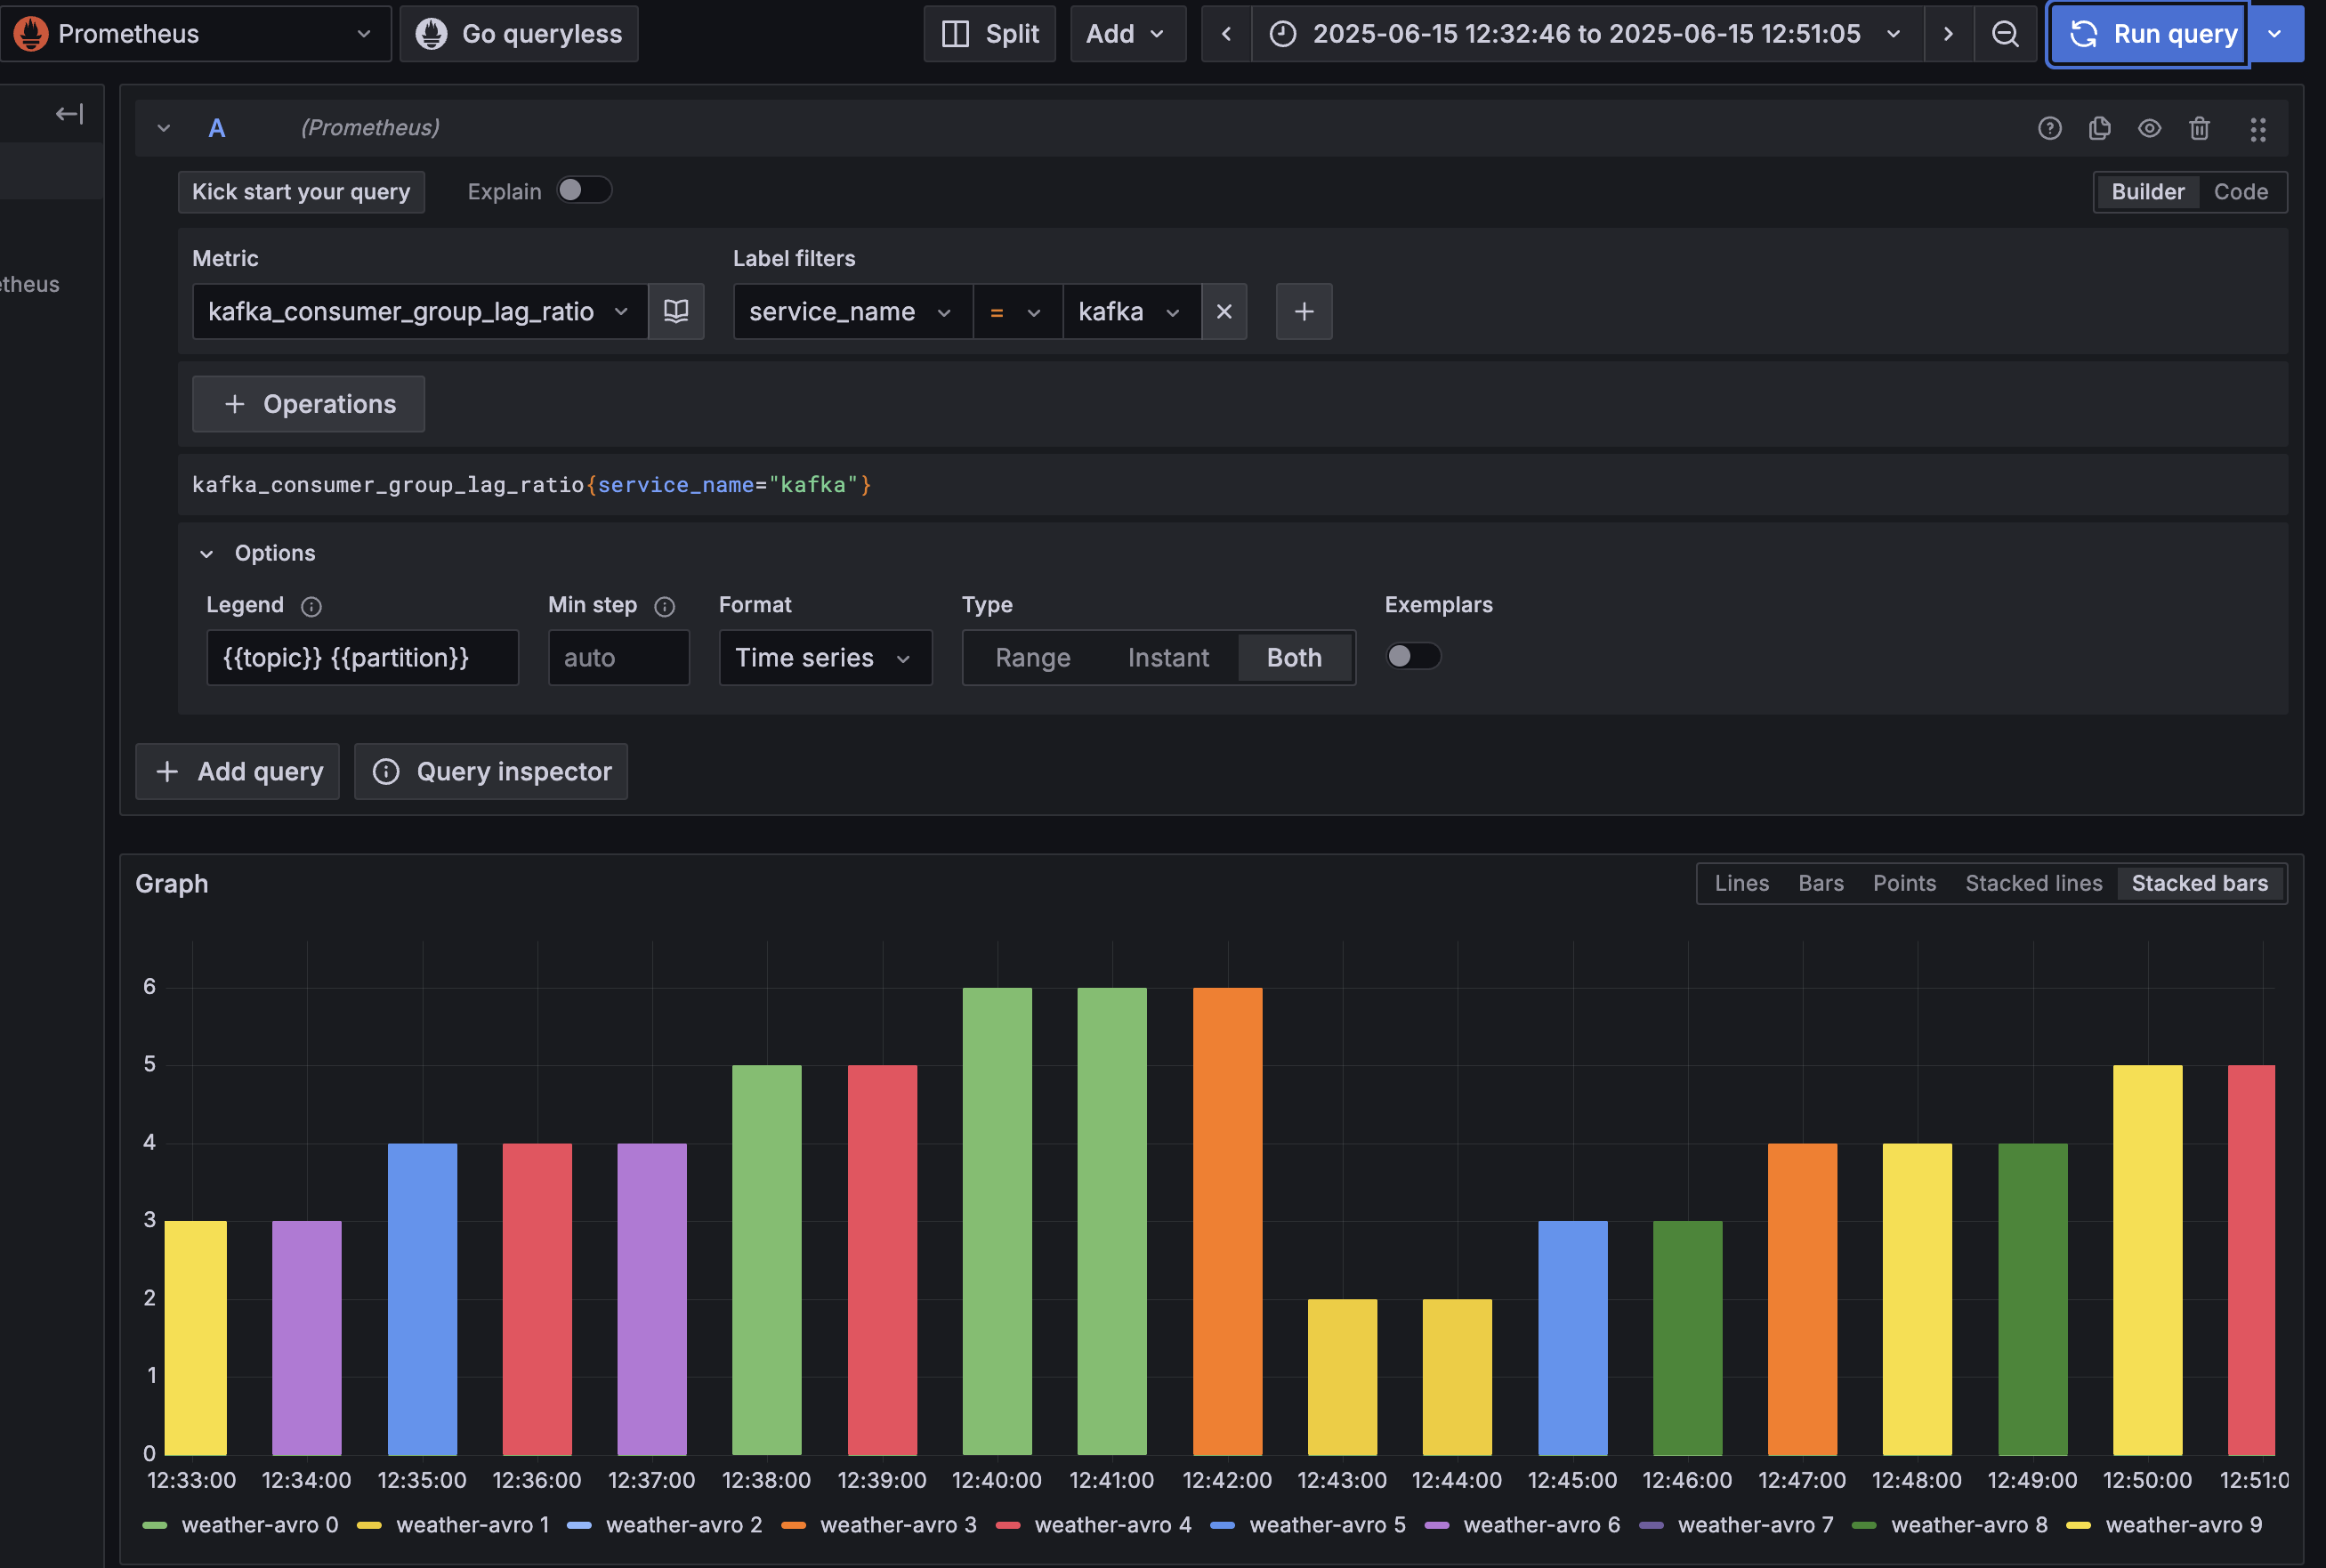Collapse the sidebar arrow icon
The width and height of the screenshot is (2326, 1568).
click(69, 114)
